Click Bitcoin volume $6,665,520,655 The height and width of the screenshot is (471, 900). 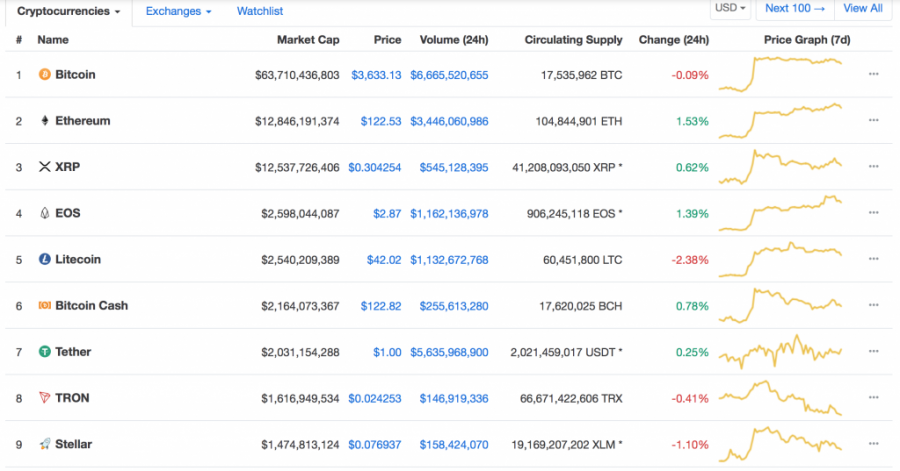449,75
